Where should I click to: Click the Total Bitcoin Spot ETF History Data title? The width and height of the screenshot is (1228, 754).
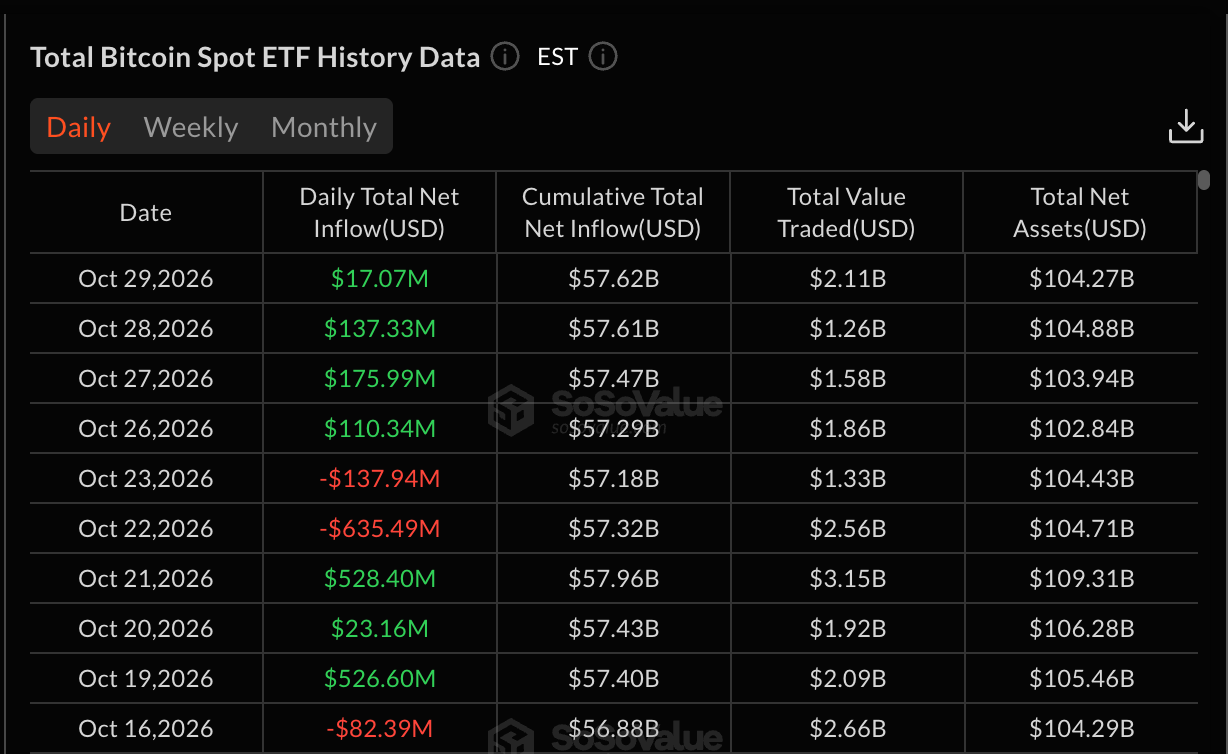pos(256,57)
